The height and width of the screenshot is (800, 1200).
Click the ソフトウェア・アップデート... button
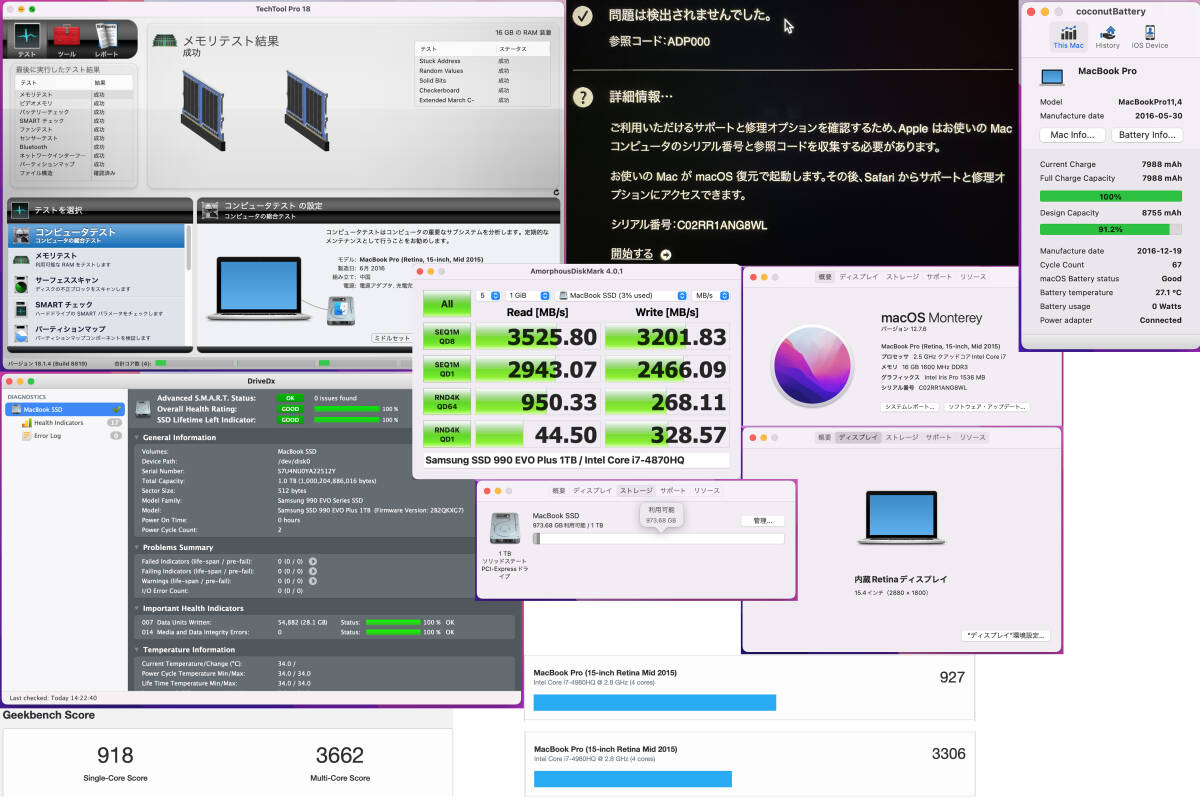point(986,407)
